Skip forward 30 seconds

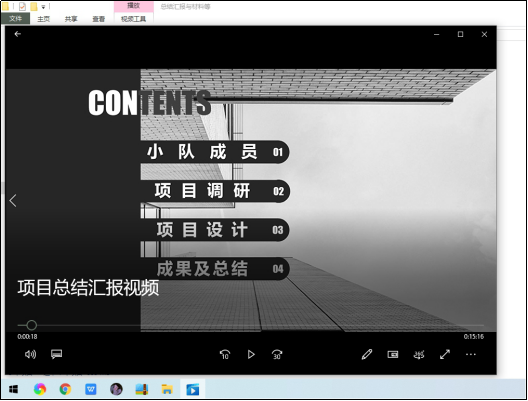tap(277, 354)
